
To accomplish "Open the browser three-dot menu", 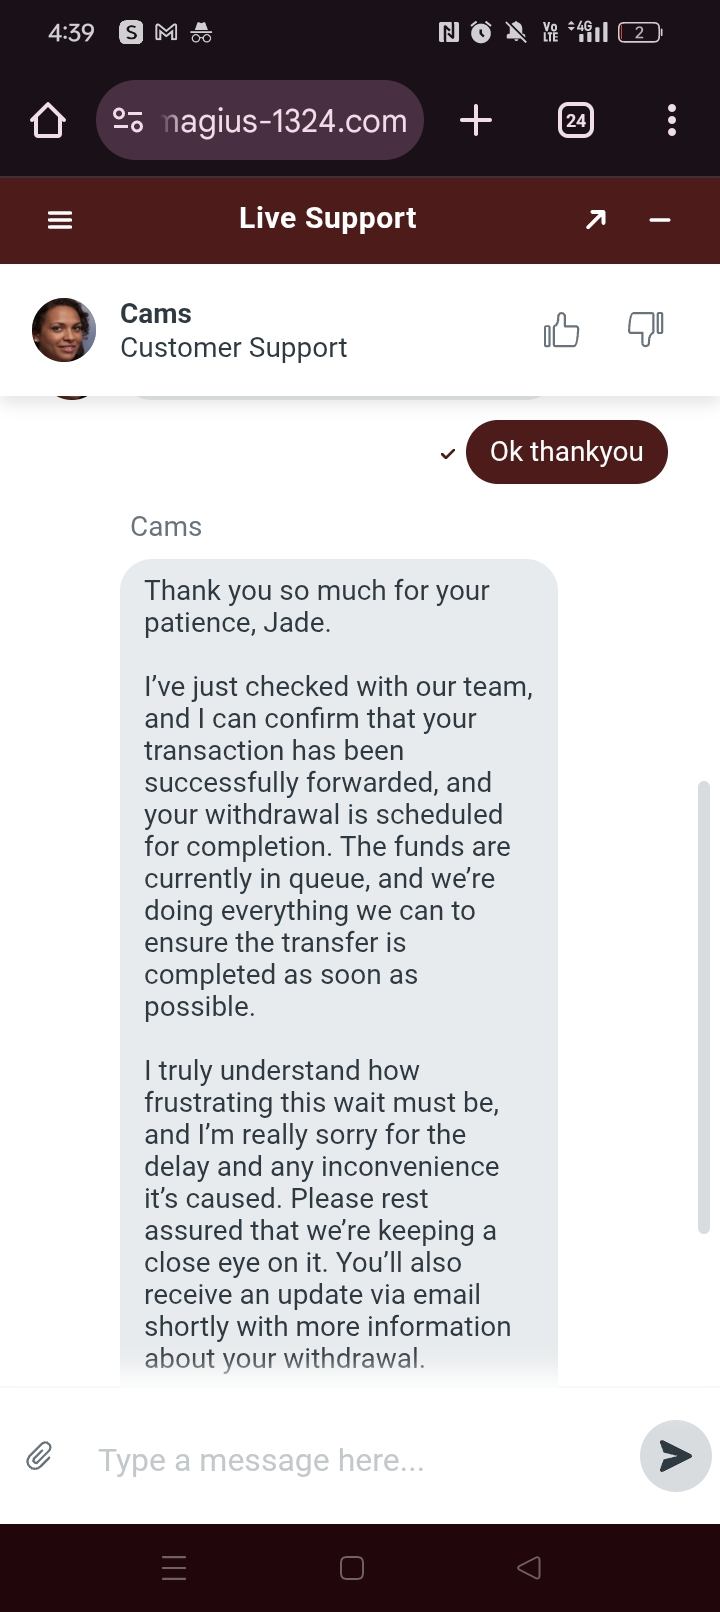I will tap(671, 121).
